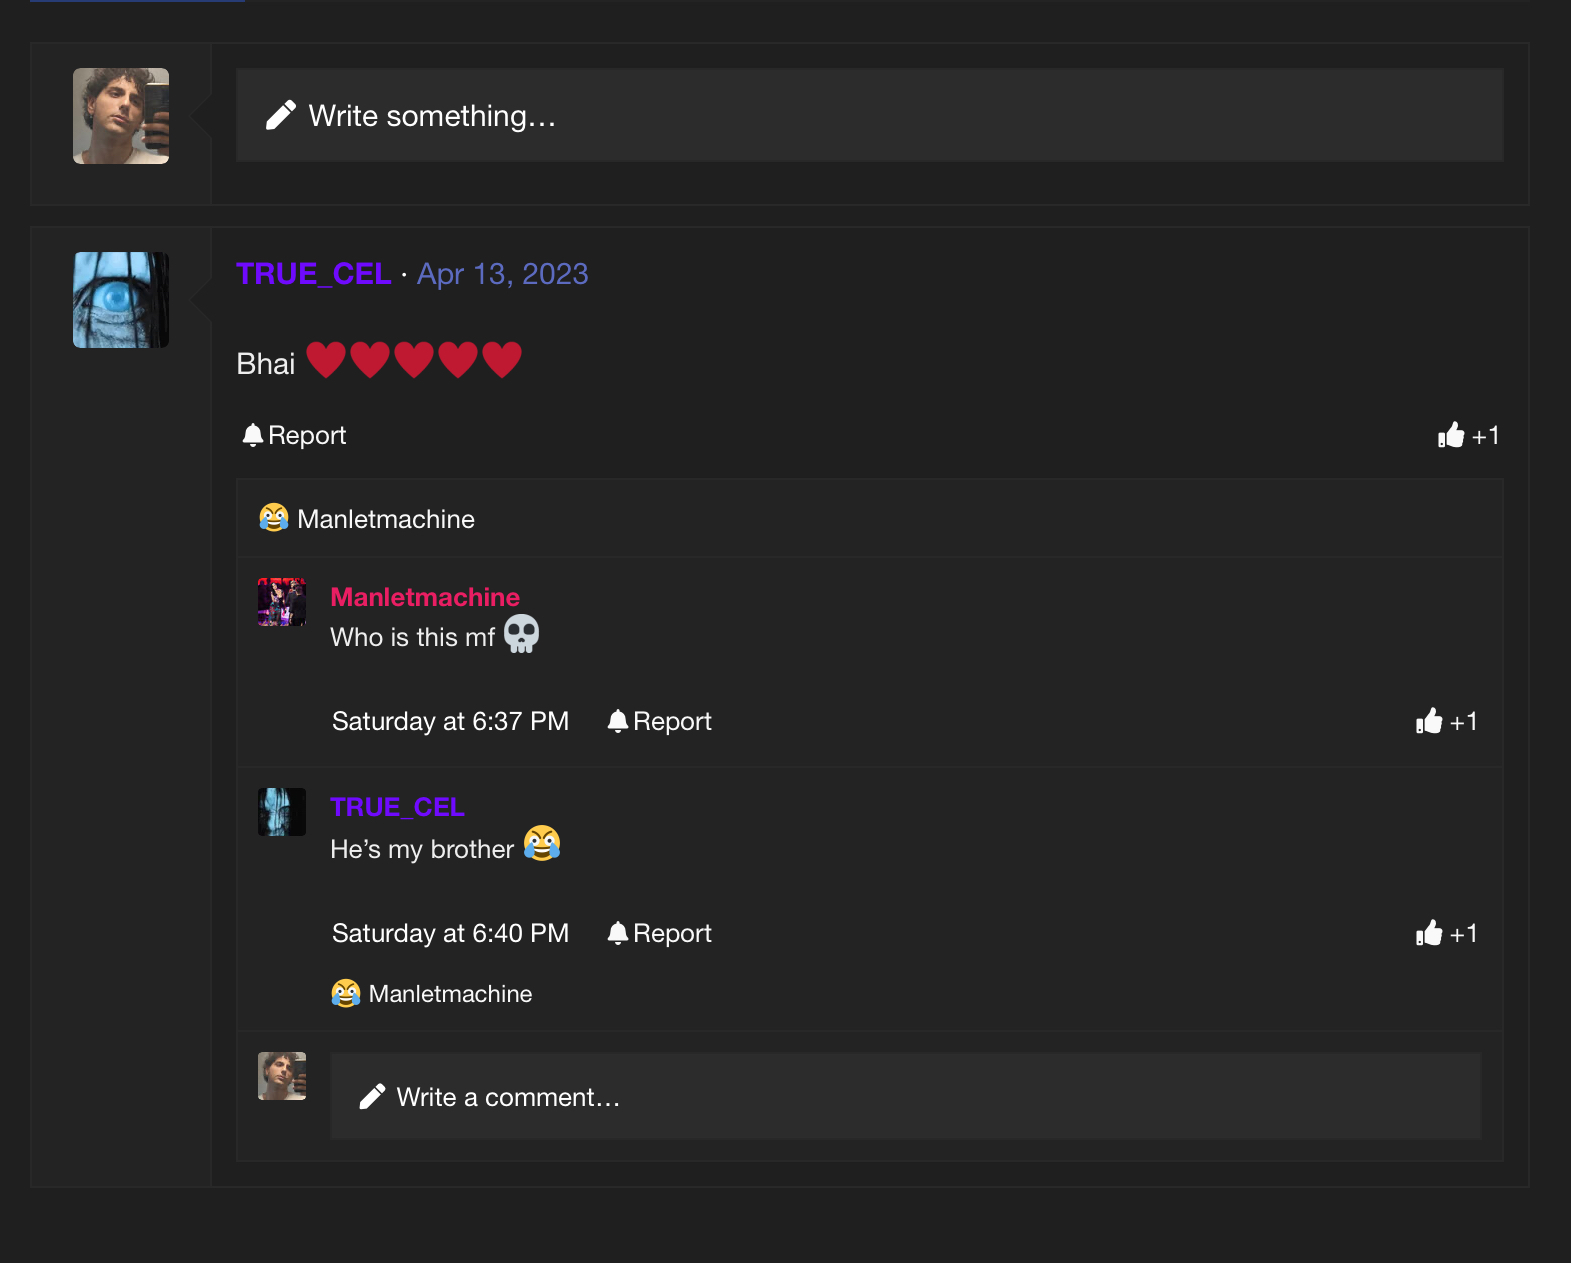This screenshot has height=1263, width=1571.
Task: Click the bell icon to report Bhai post
Action: [253, 435]
